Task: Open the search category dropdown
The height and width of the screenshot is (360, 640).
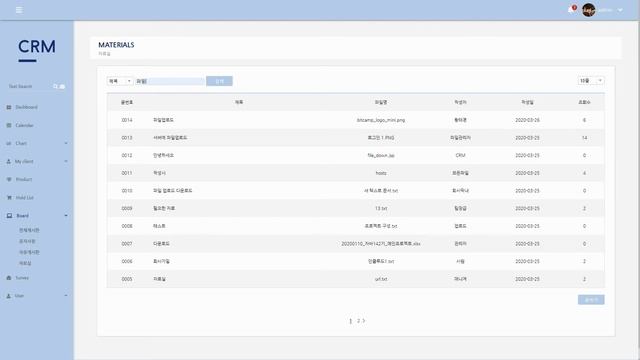Action: 120,81
